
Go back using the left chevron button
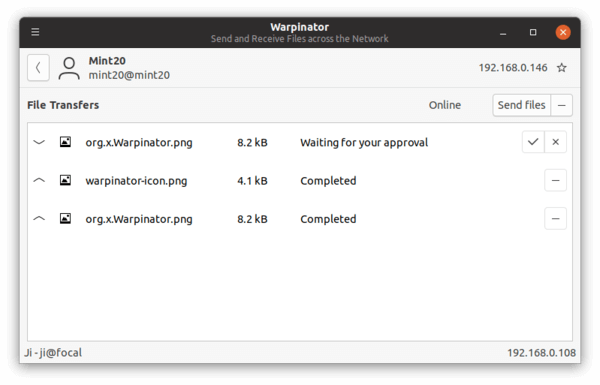coord(38,68)
